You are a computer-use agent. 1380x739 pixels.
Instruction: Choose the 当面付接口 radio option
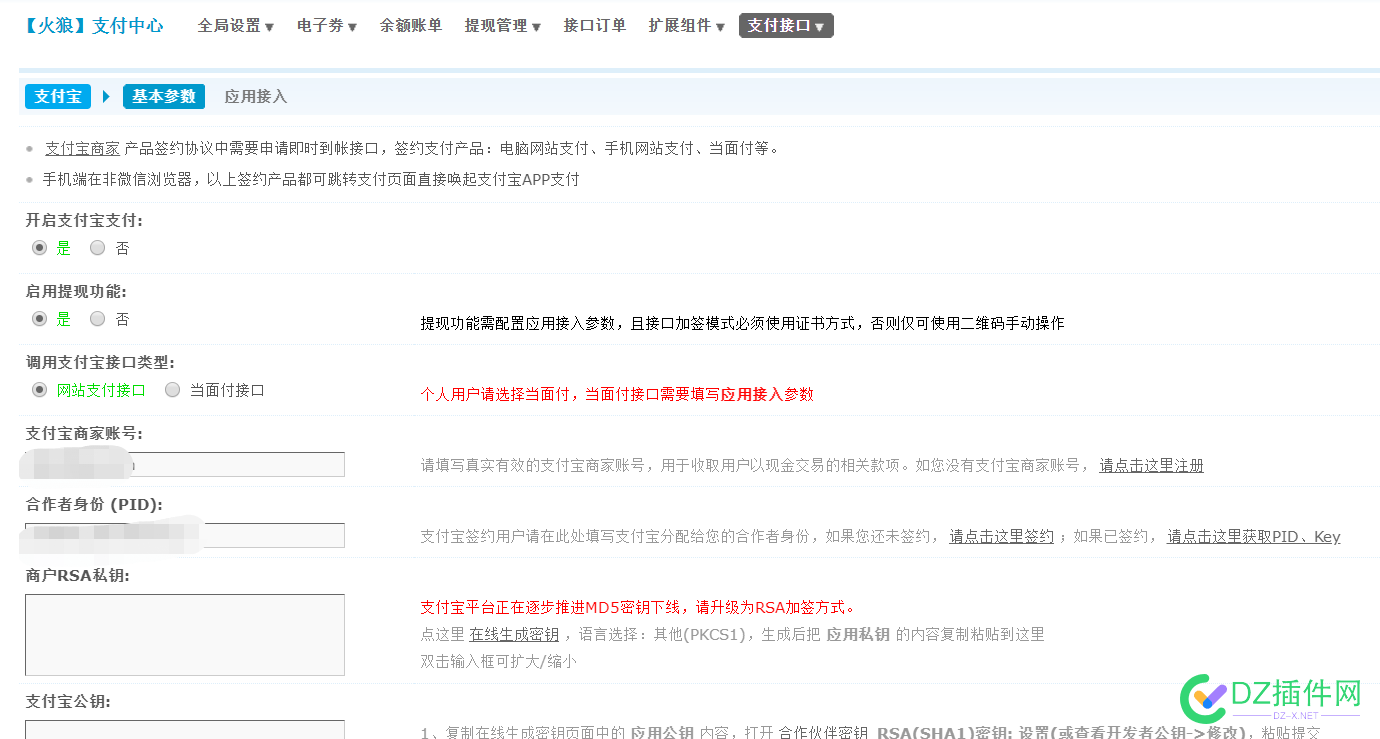click(x=172, y=390)
